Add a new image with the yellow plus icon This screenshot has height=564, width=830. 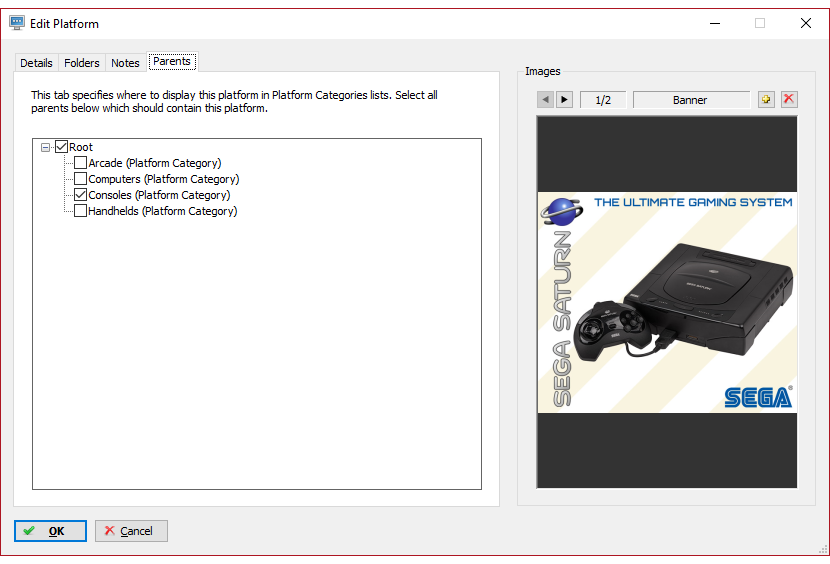(x=766, y=99)
